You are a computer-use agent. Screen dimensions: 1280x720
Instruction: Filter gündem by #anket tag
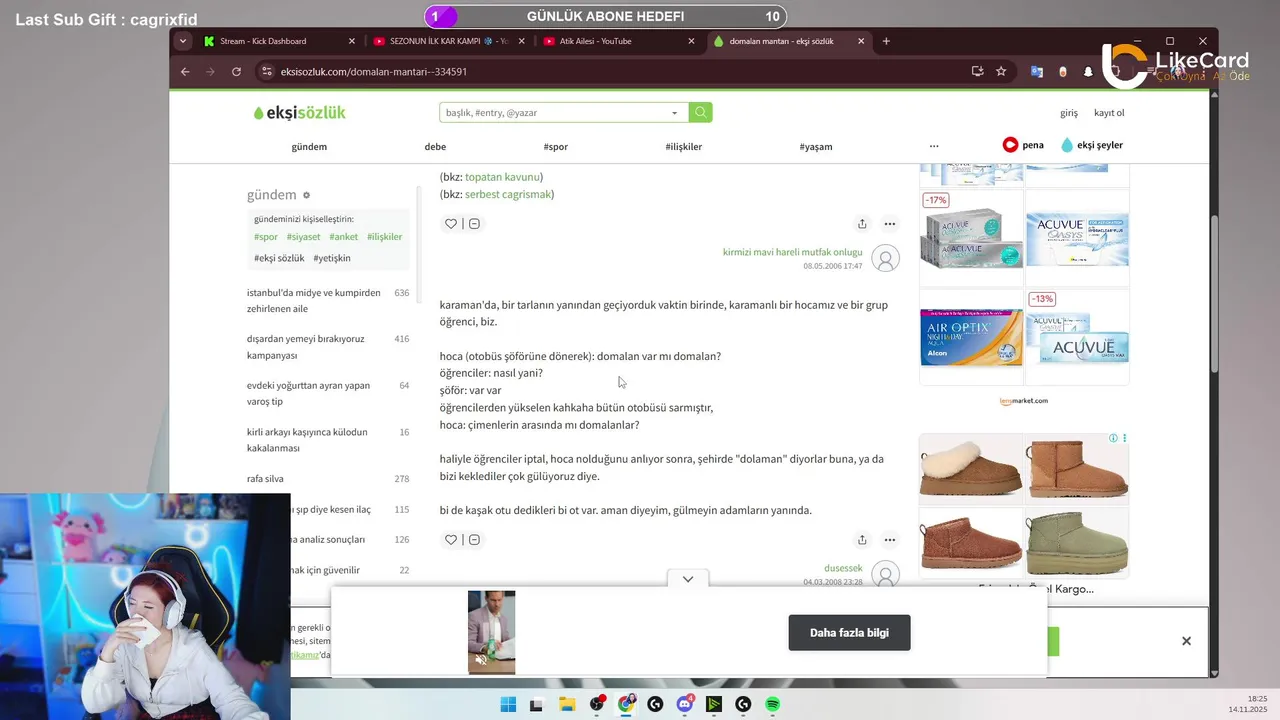point(343,237)
